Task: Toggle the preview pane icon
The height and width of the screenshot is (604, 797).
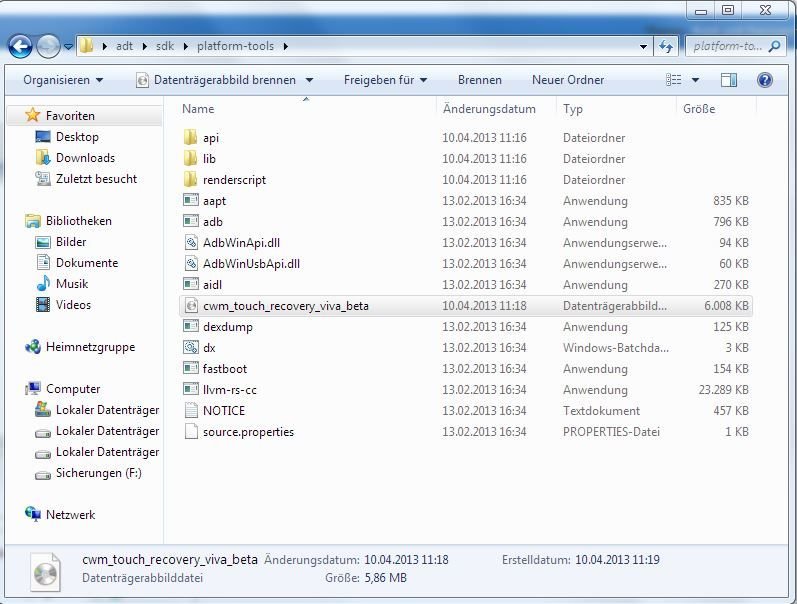Action: coord(728,80)
